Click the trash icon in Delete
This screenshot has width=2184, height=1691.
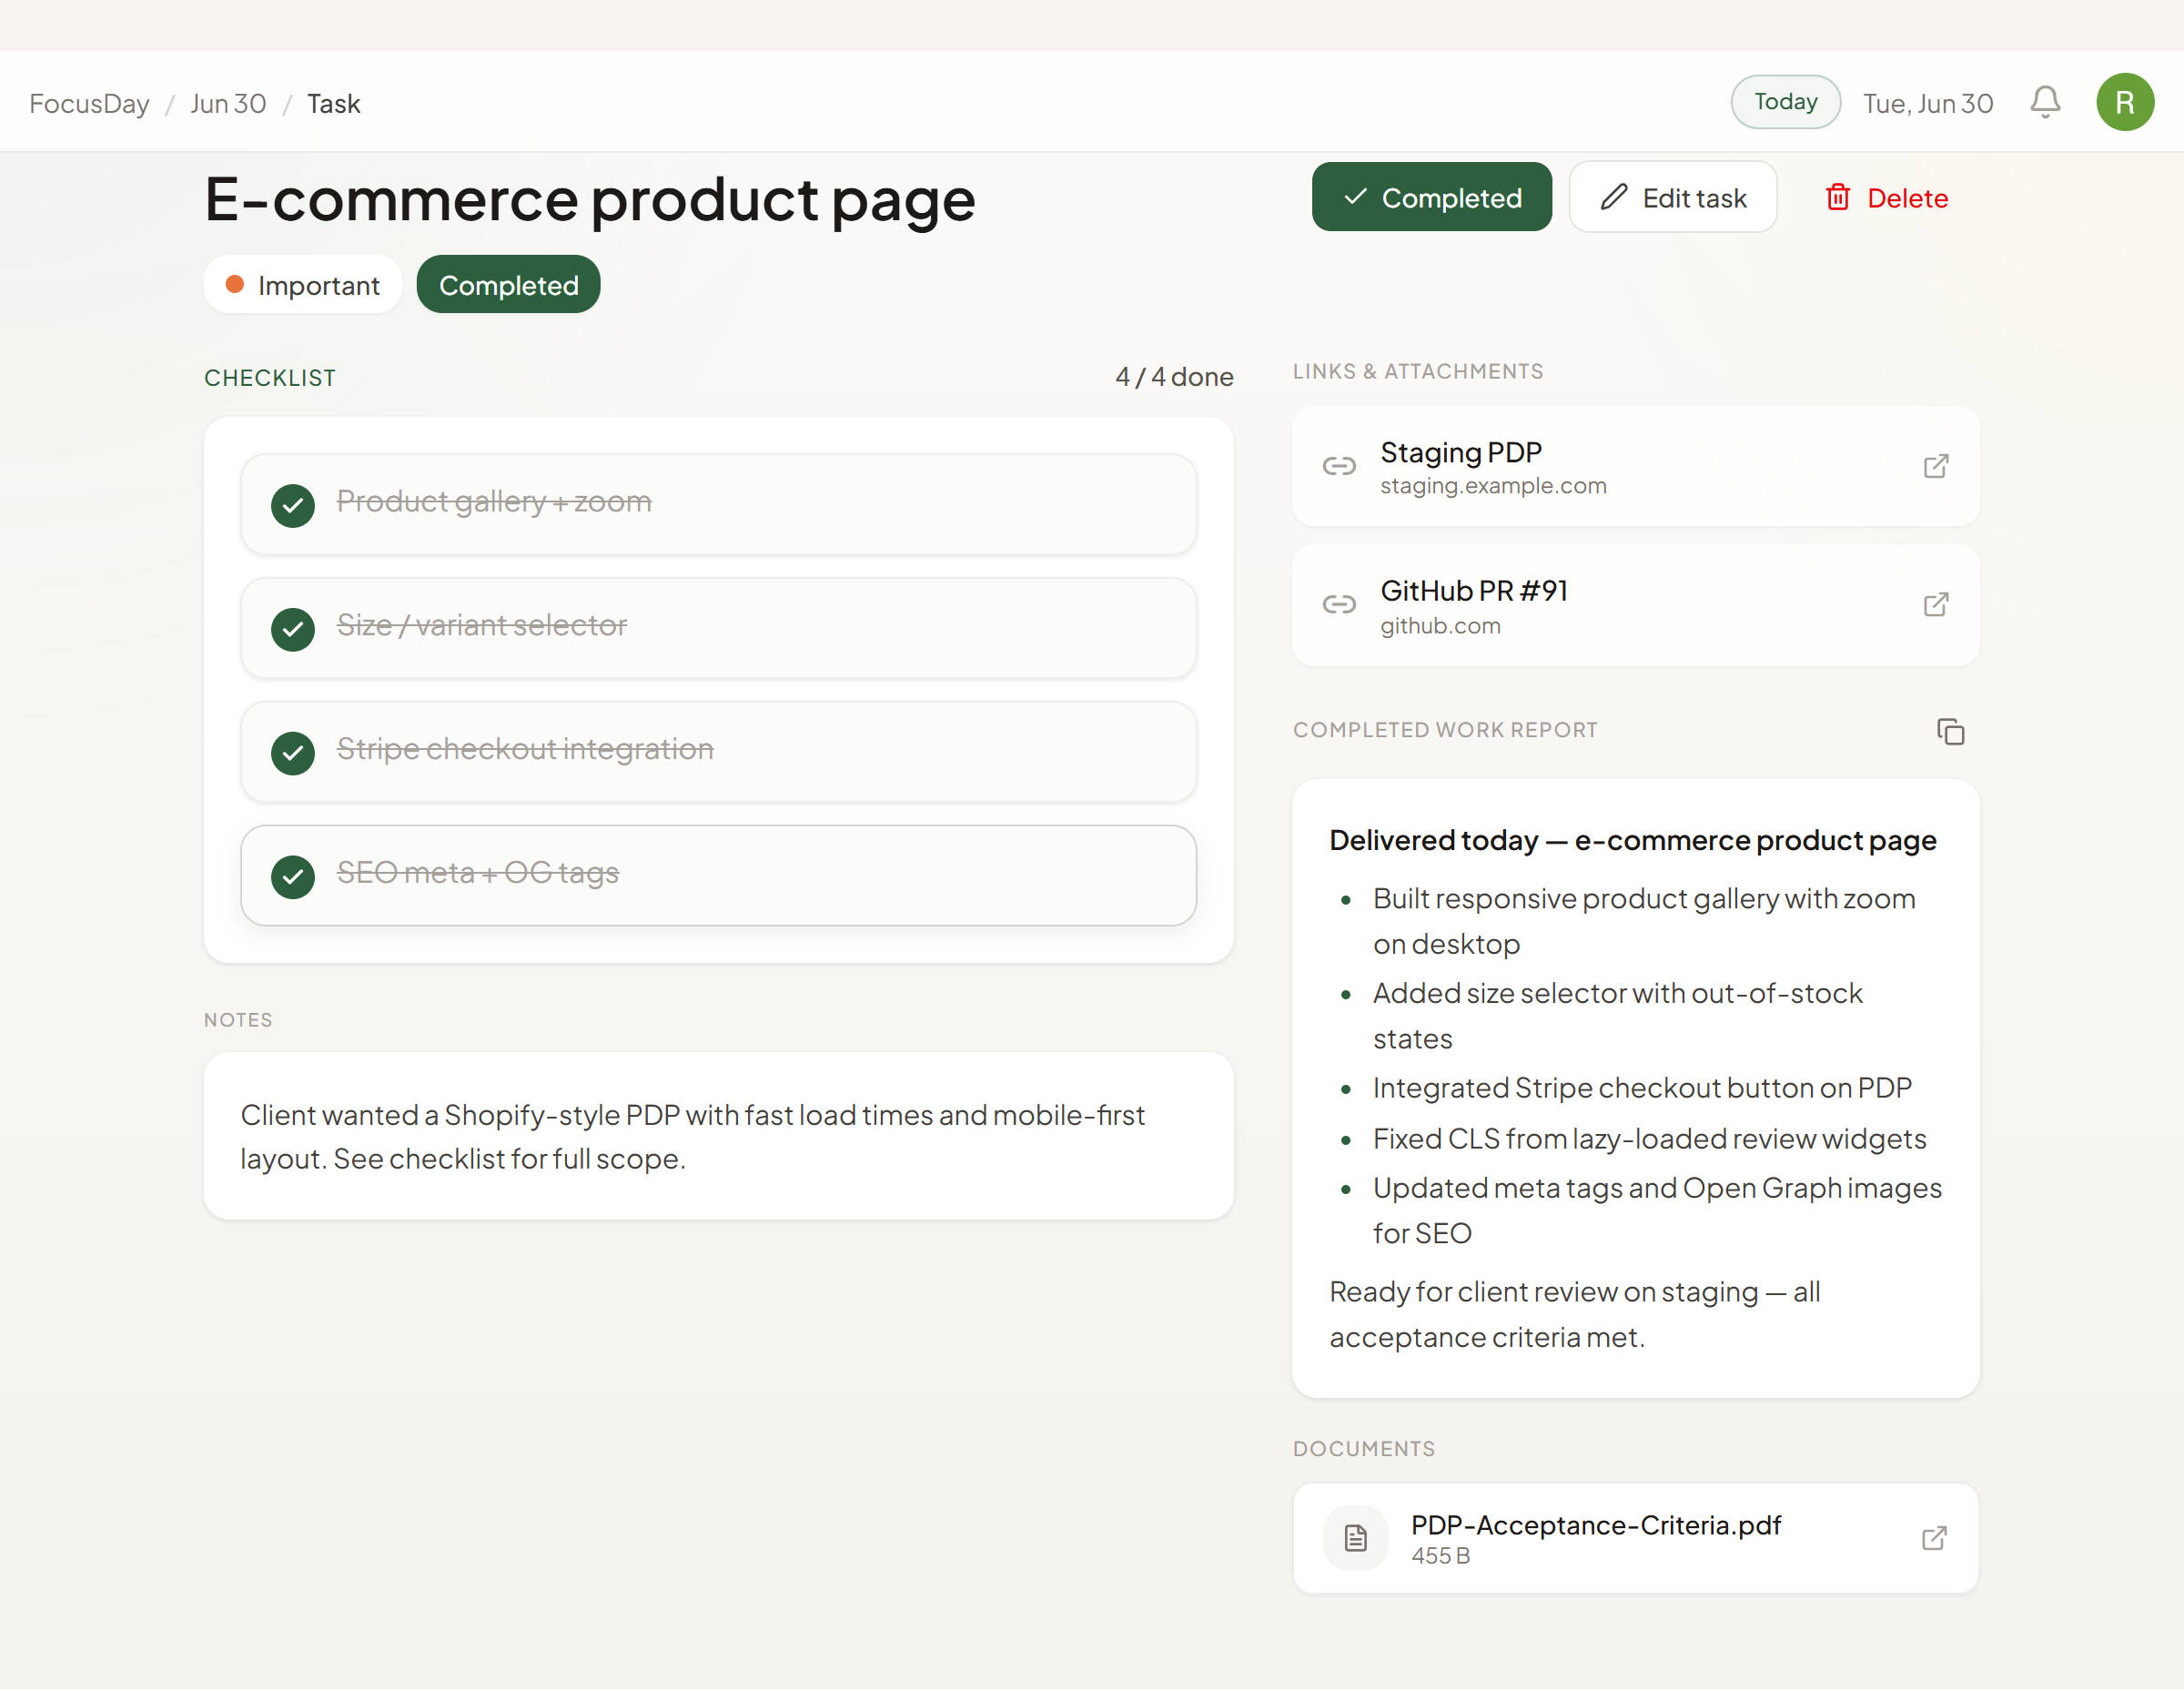click(x=1838, y=197)
